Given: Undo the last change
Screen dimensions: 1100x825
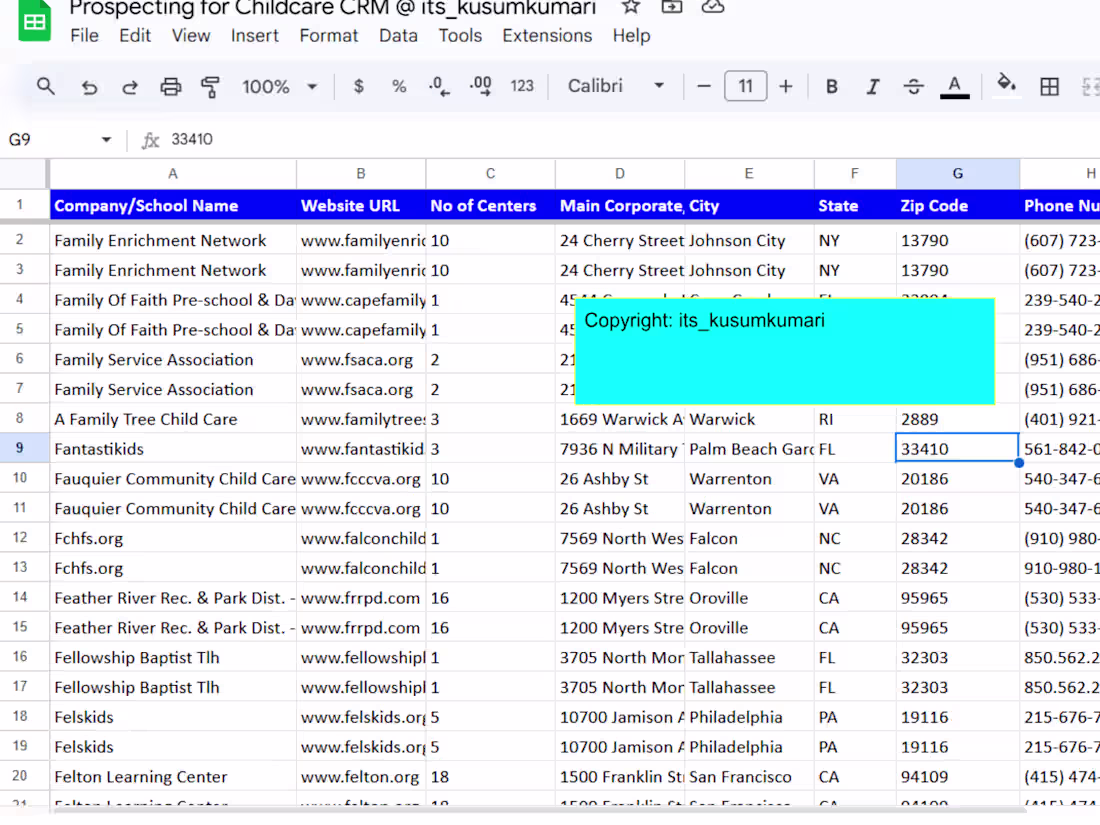Looking at the screenshot, I should tap(89, 86).
